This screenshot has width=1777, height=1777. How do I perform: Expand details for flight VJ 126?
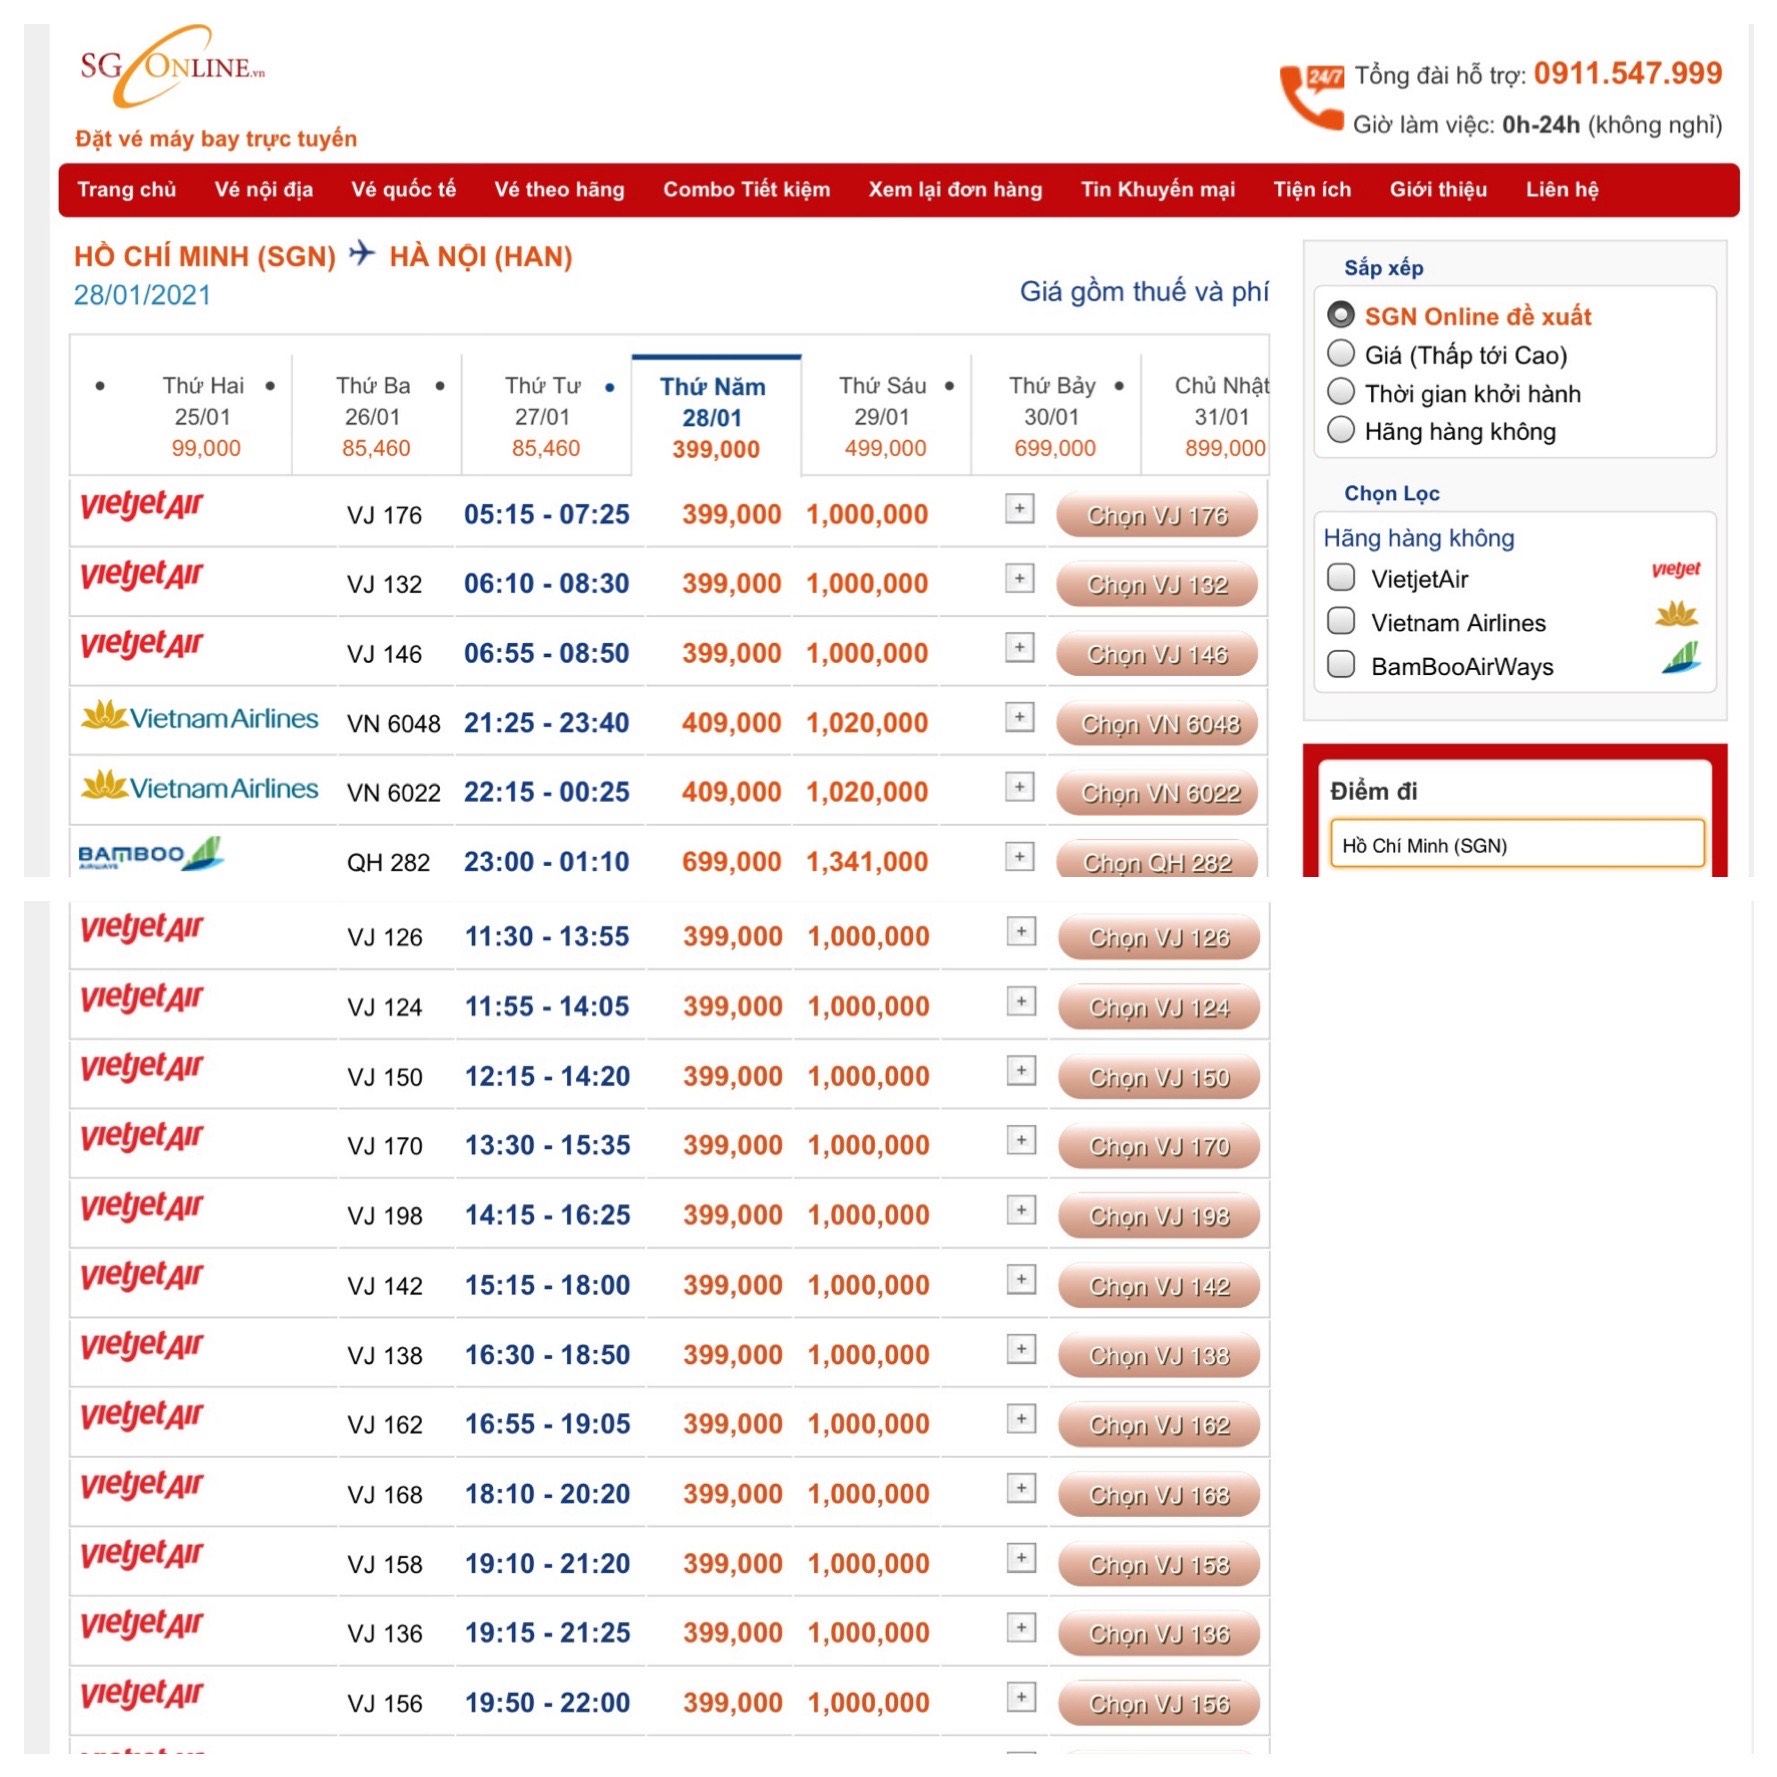click(x=1021, y=931)
